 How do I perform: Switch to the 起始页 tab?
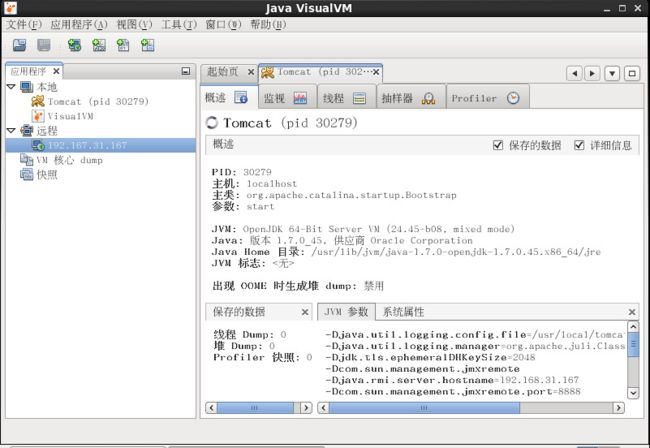pyautogui.click(x=229, y=72)
